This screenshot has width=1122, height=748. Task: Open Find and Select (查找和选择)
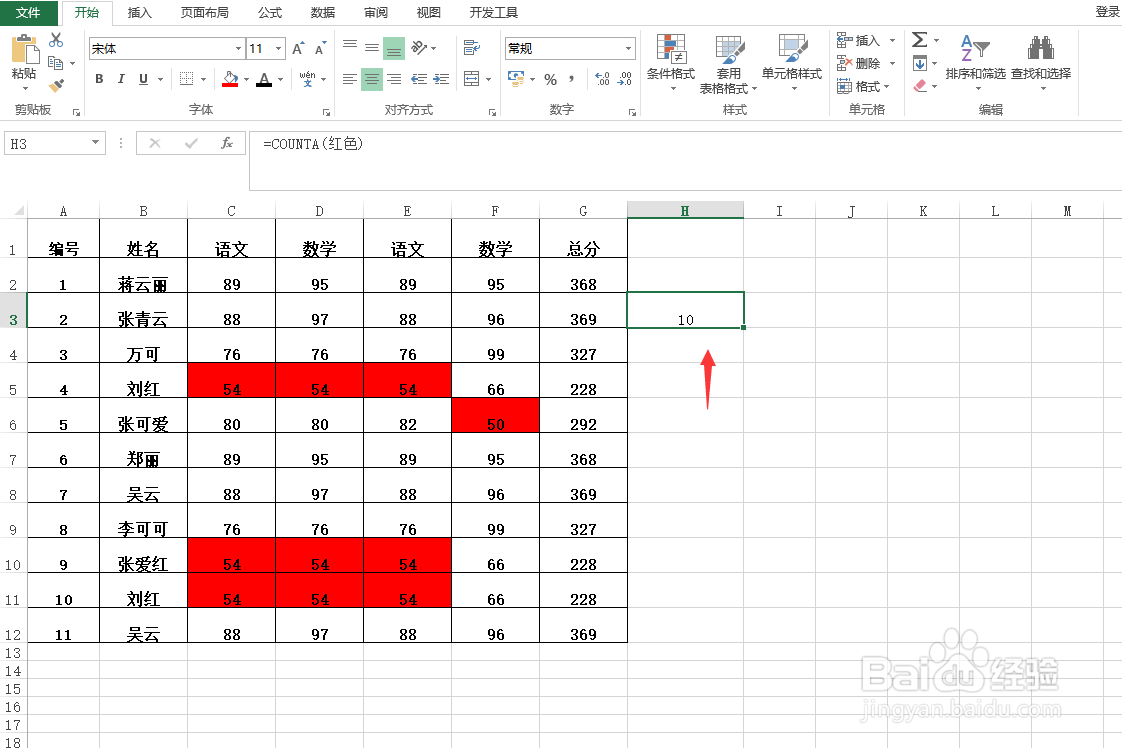click(x=1040, y=63)
